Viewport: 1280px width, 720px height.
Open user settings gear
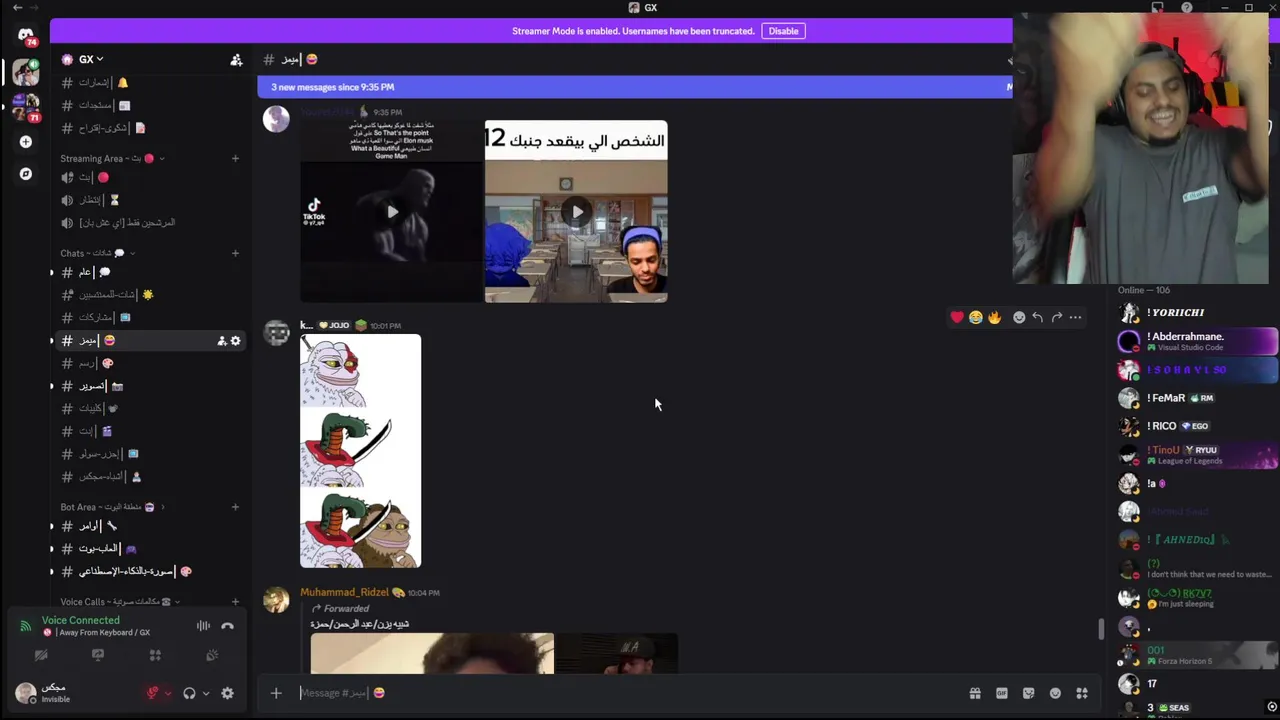227,693
